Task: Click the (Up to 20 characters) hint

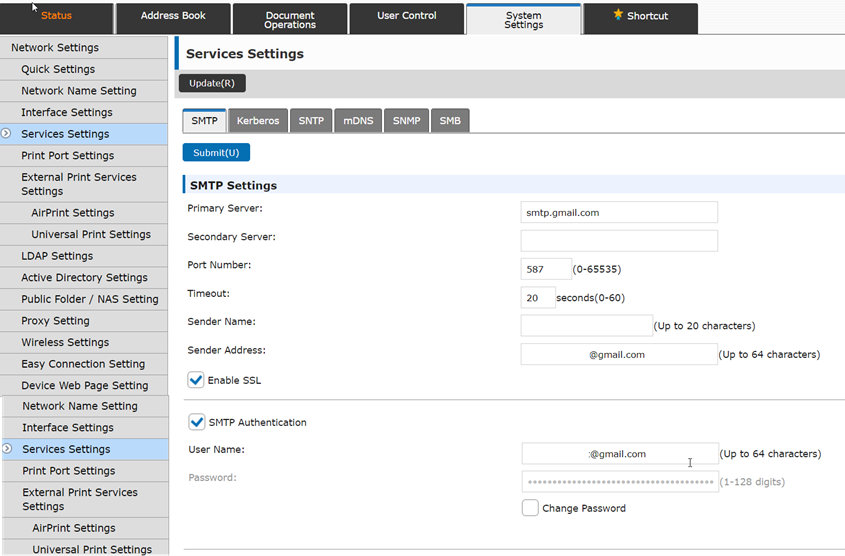Action: pos(704,326)
